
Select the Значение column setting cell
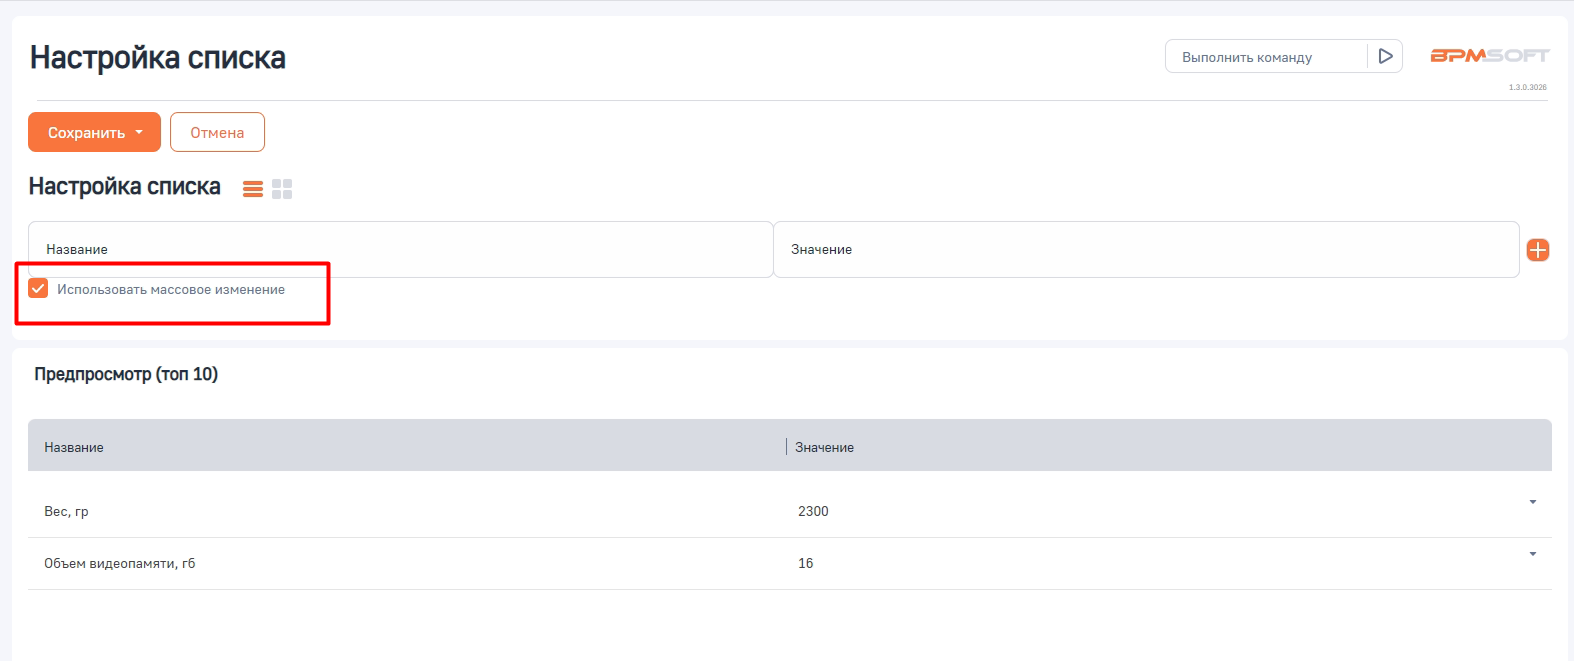[x=1146, y=249]
